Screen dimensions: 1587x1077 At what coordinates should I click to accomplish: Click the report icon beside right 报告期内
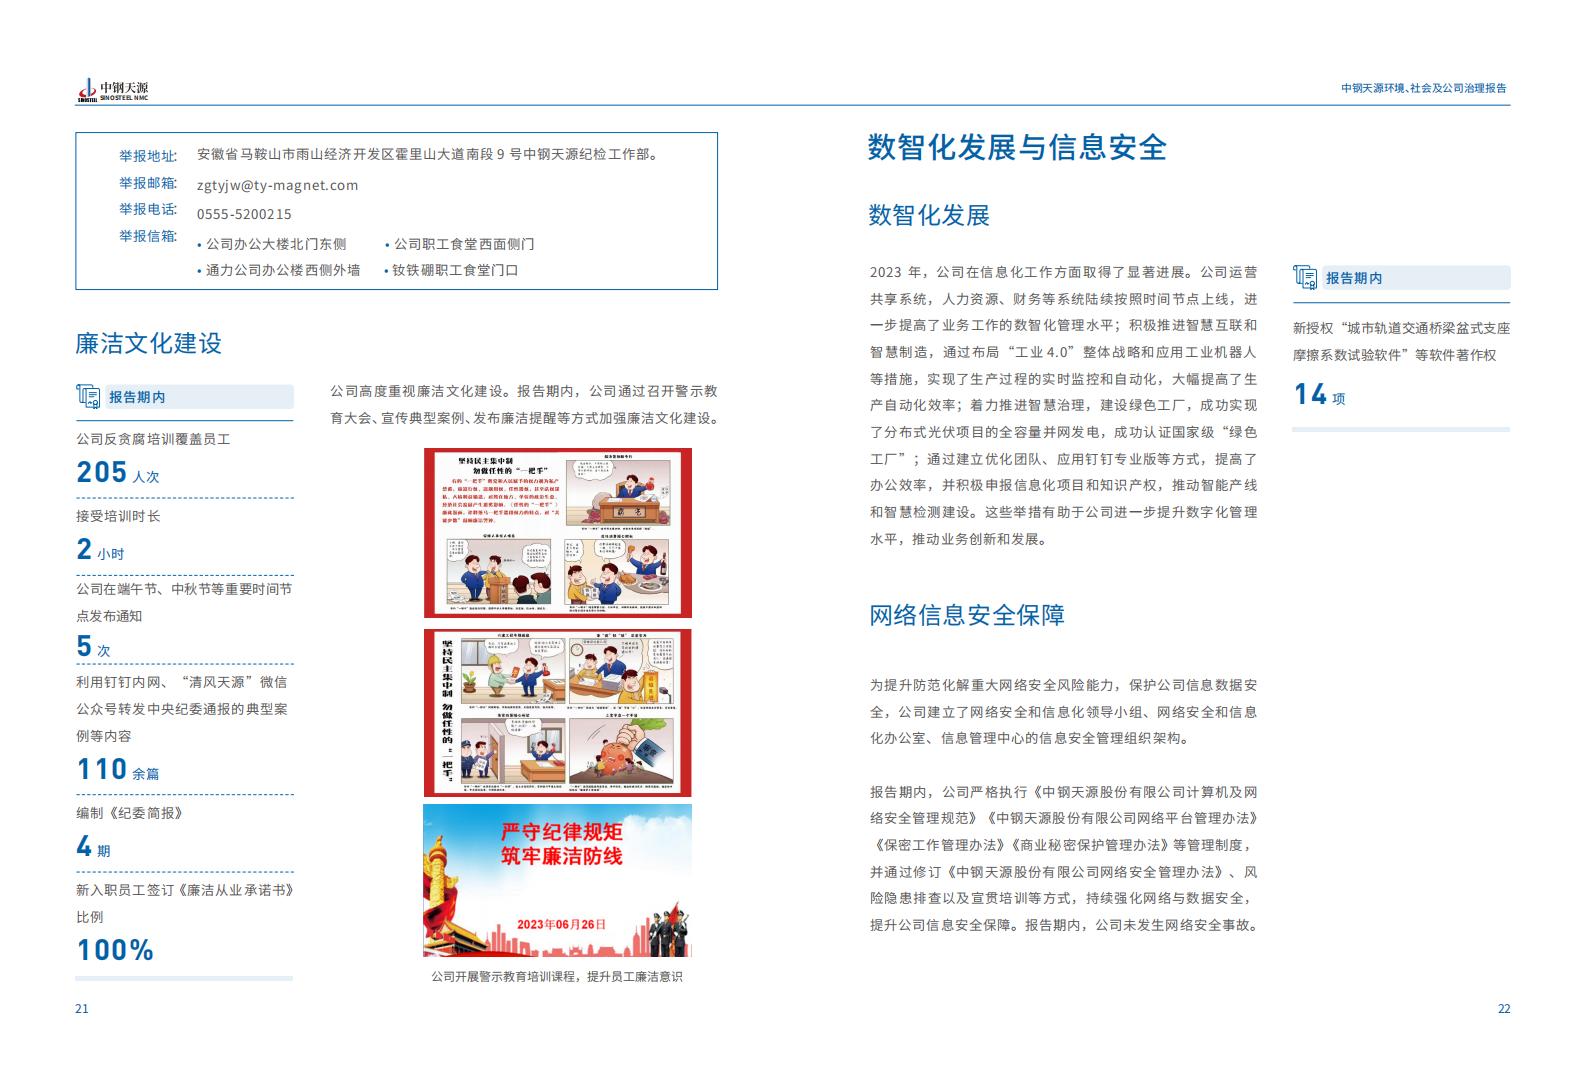1305,277
